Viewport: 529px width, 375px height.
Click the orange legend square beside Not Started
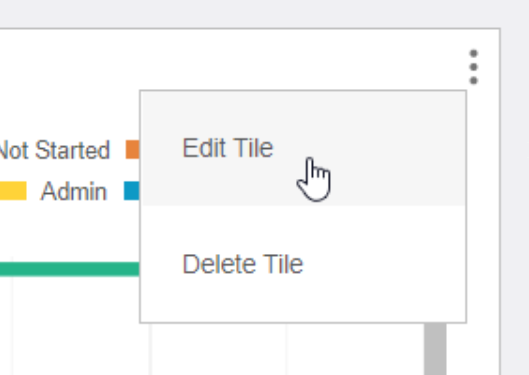(132, 149)
